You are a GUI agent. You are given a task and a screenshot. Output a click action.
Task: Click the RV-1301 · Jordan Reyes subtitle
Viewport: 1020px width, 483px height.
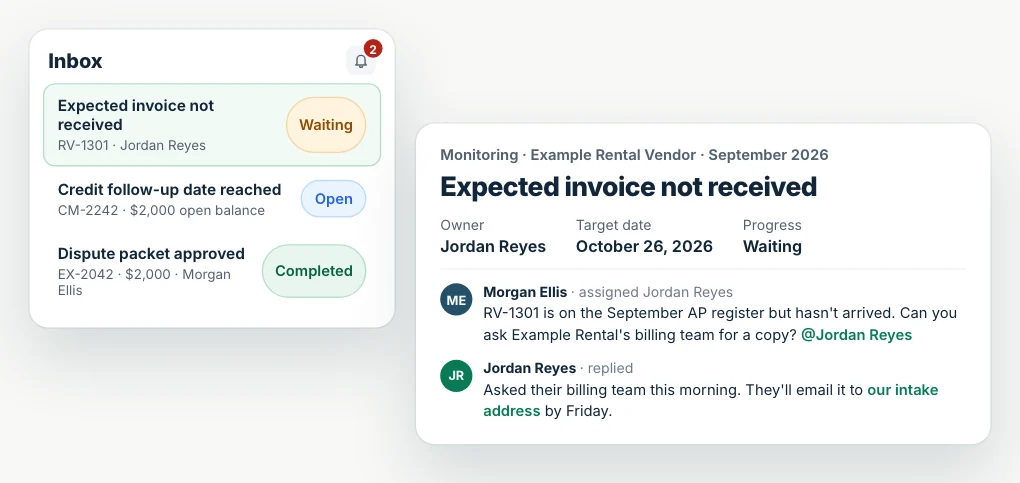coord(132,146)
